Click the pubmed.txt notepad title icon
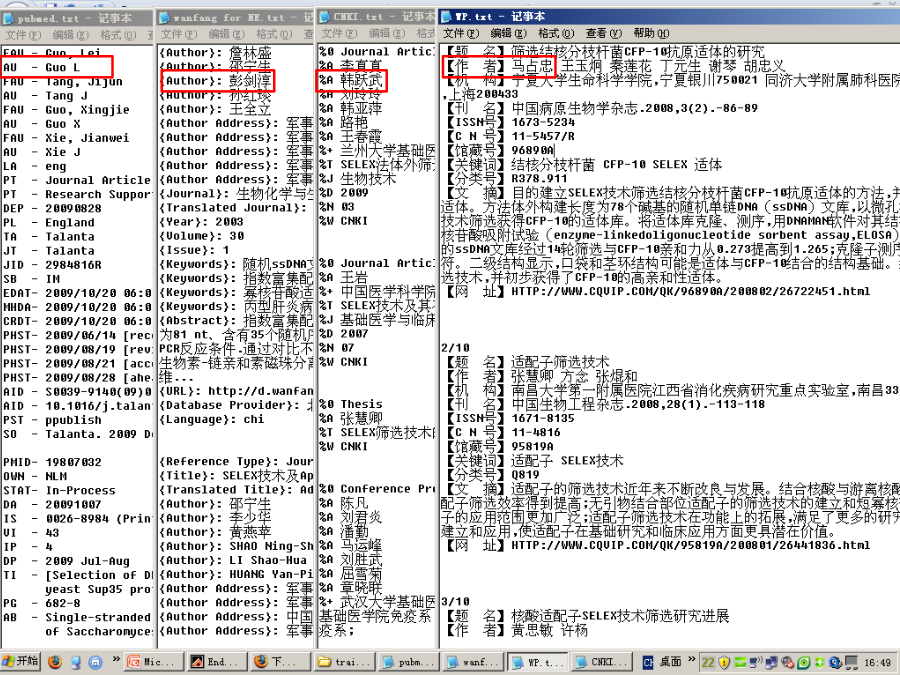Screen dimensions: 900x675 pos(9,18)
